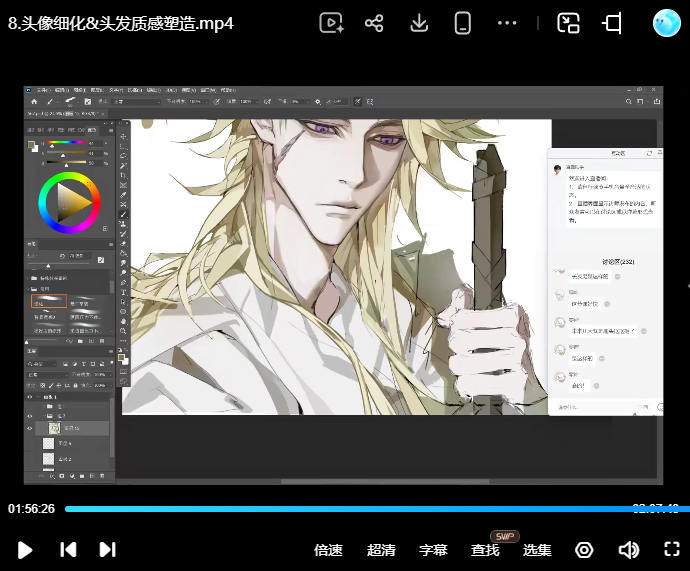Viewport: 690px width, 571px height.
Task: Open the brush blend mode dropdown
Action: click(x=136, y=102)
